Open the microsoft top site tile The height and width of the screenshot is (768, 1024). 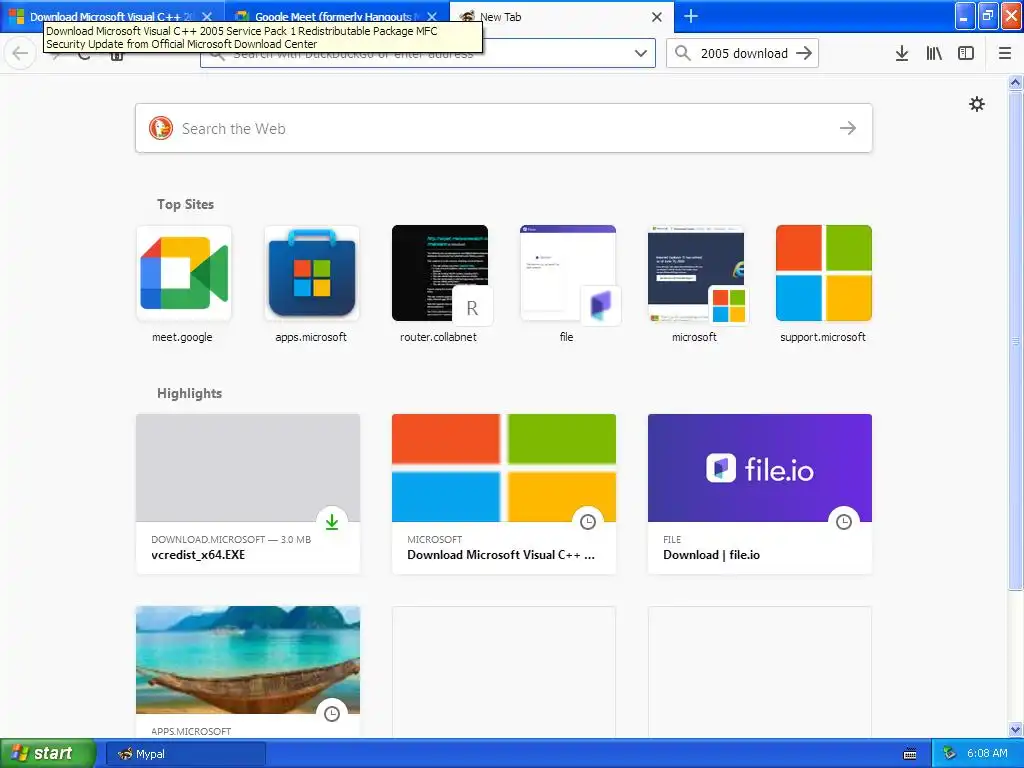[696, 285]
